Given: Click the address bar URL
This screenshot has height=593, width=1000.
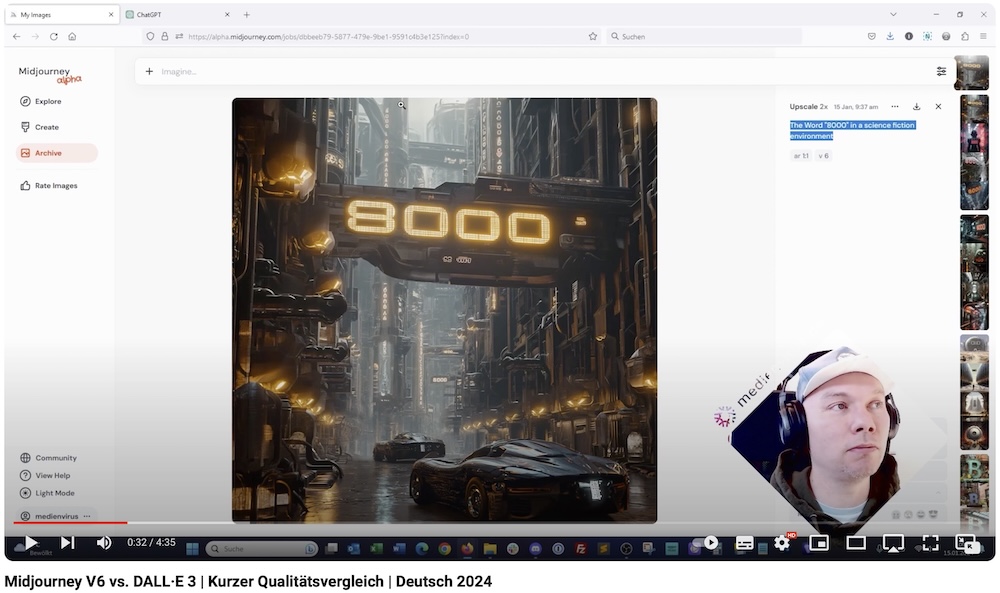Looking at the screenshot, I should tap(328, 36).
